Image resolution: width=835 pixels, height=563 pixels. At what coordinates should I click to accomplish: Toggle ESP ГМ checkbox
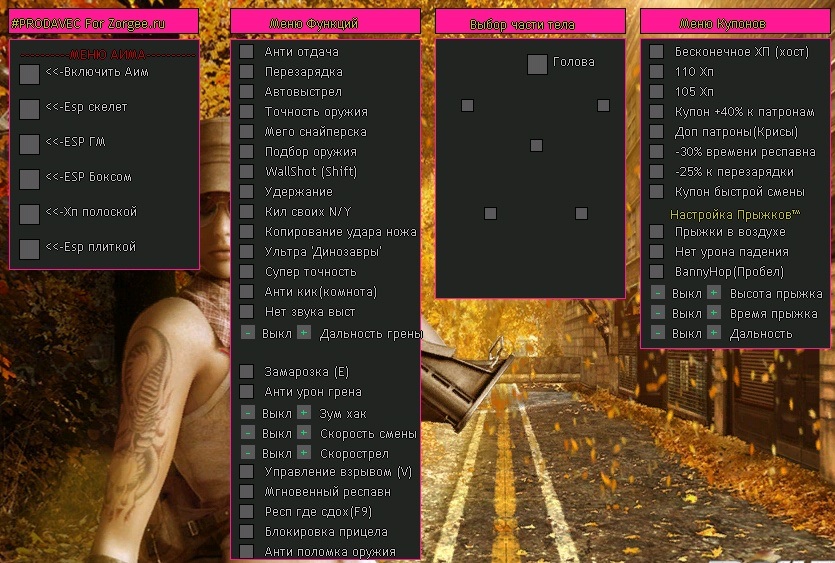(29, 144)
